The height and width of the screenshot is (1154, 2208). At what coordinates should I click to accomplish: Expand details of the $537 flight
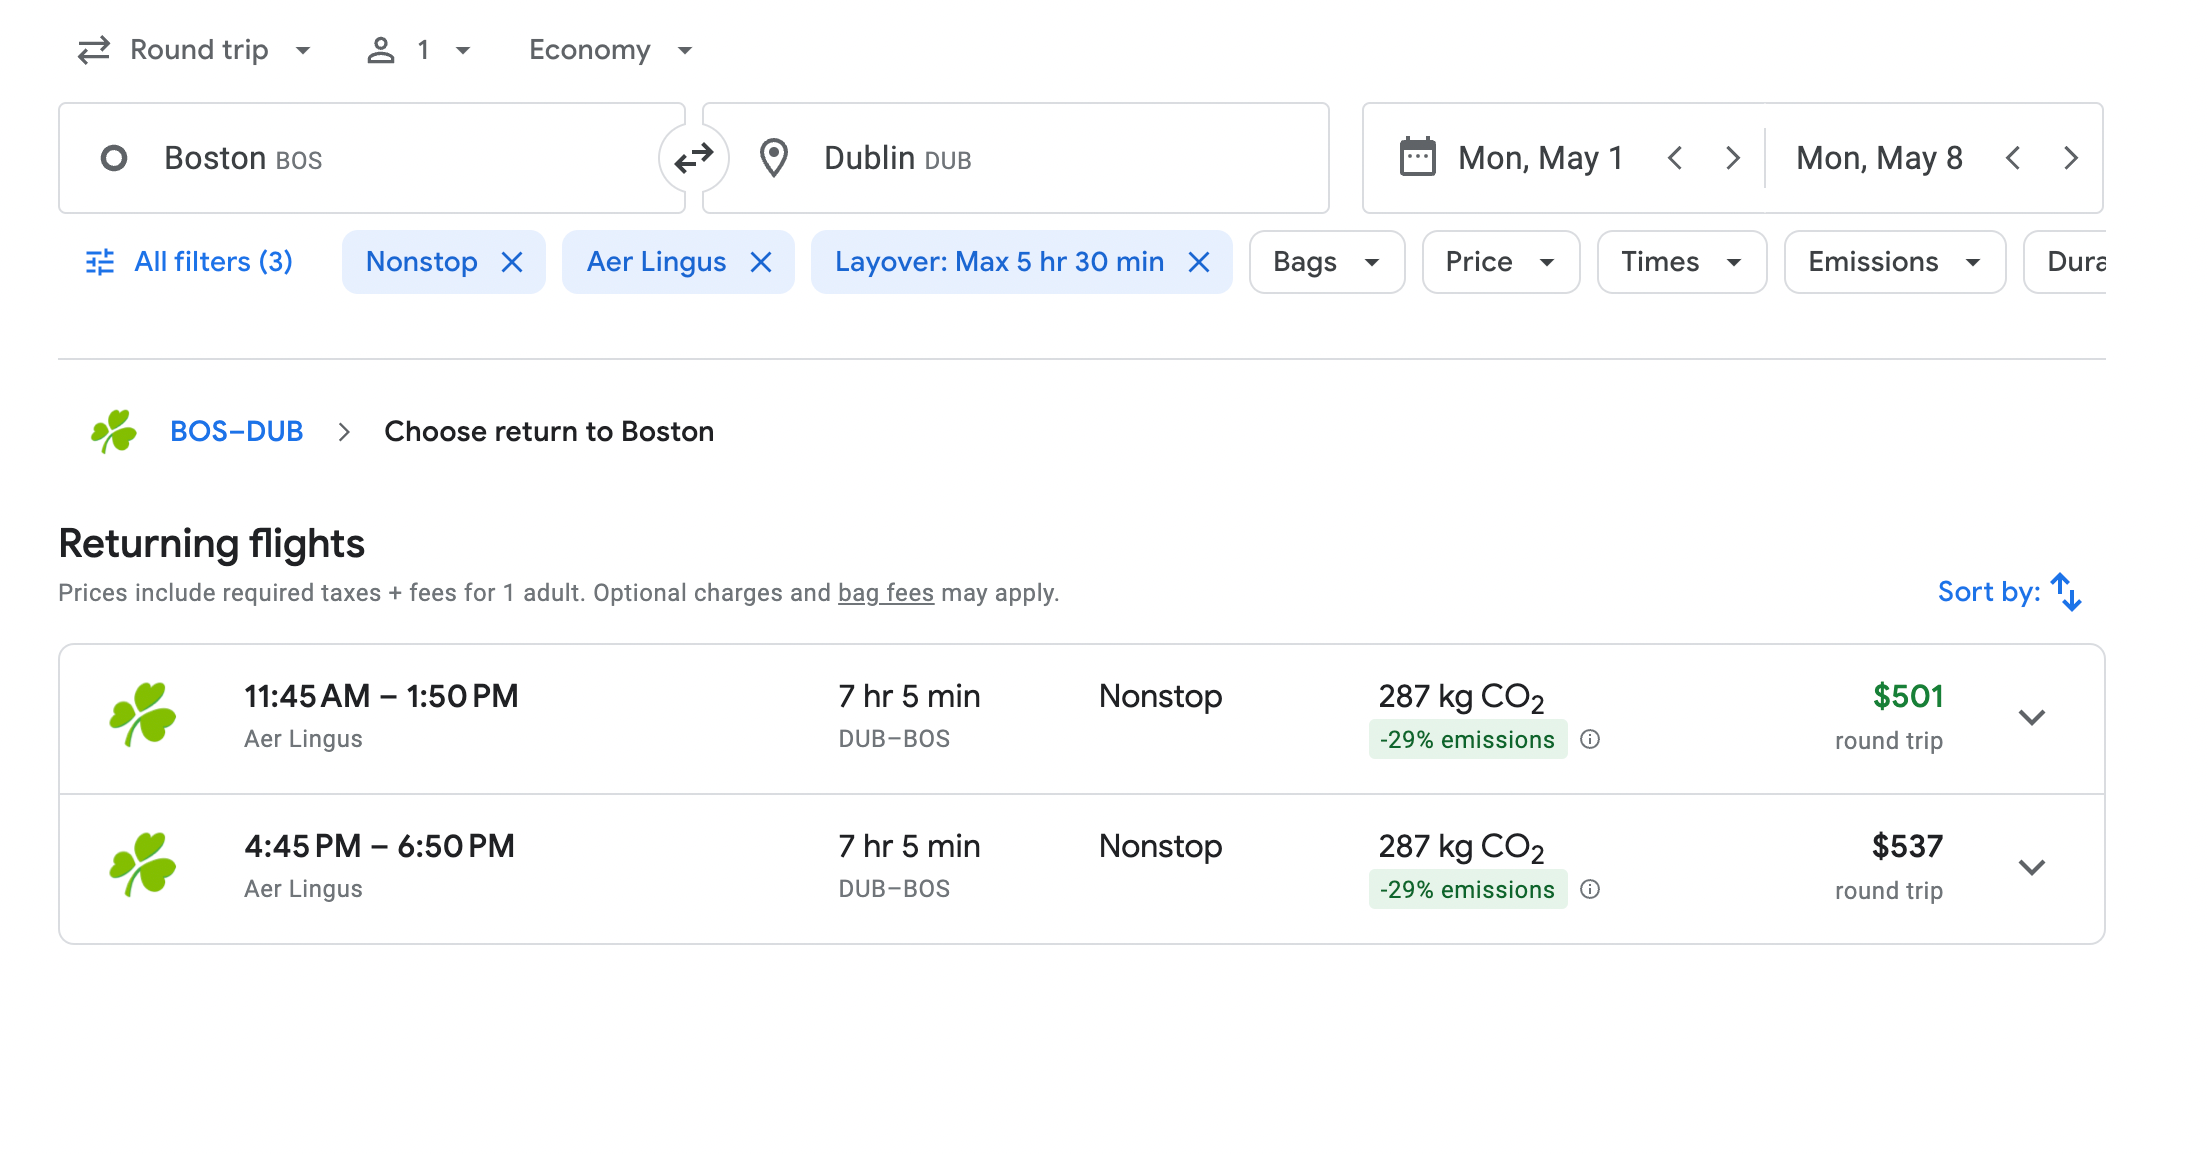pyautogui.click(x=2031, y=868)
